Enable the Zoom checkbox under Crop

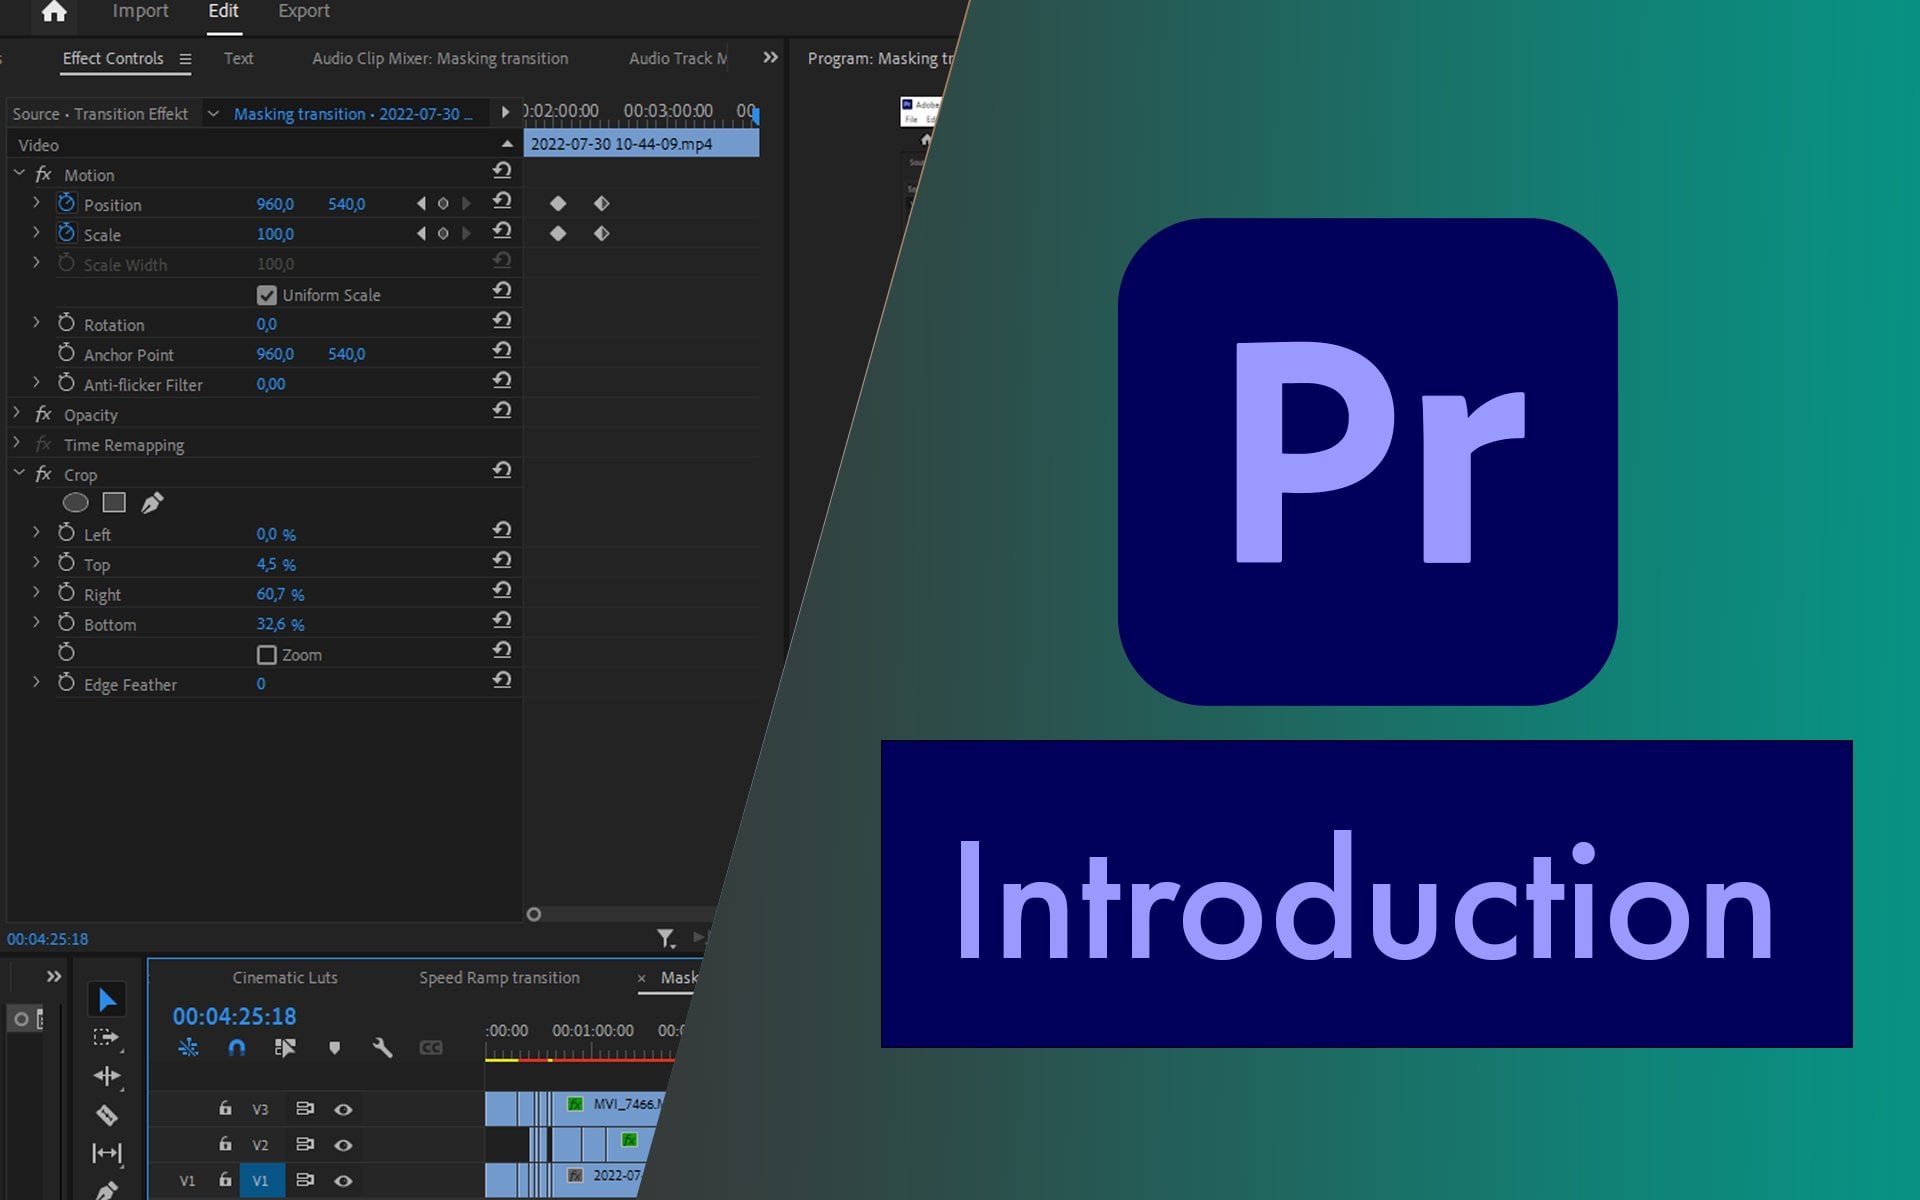(266, 655)
